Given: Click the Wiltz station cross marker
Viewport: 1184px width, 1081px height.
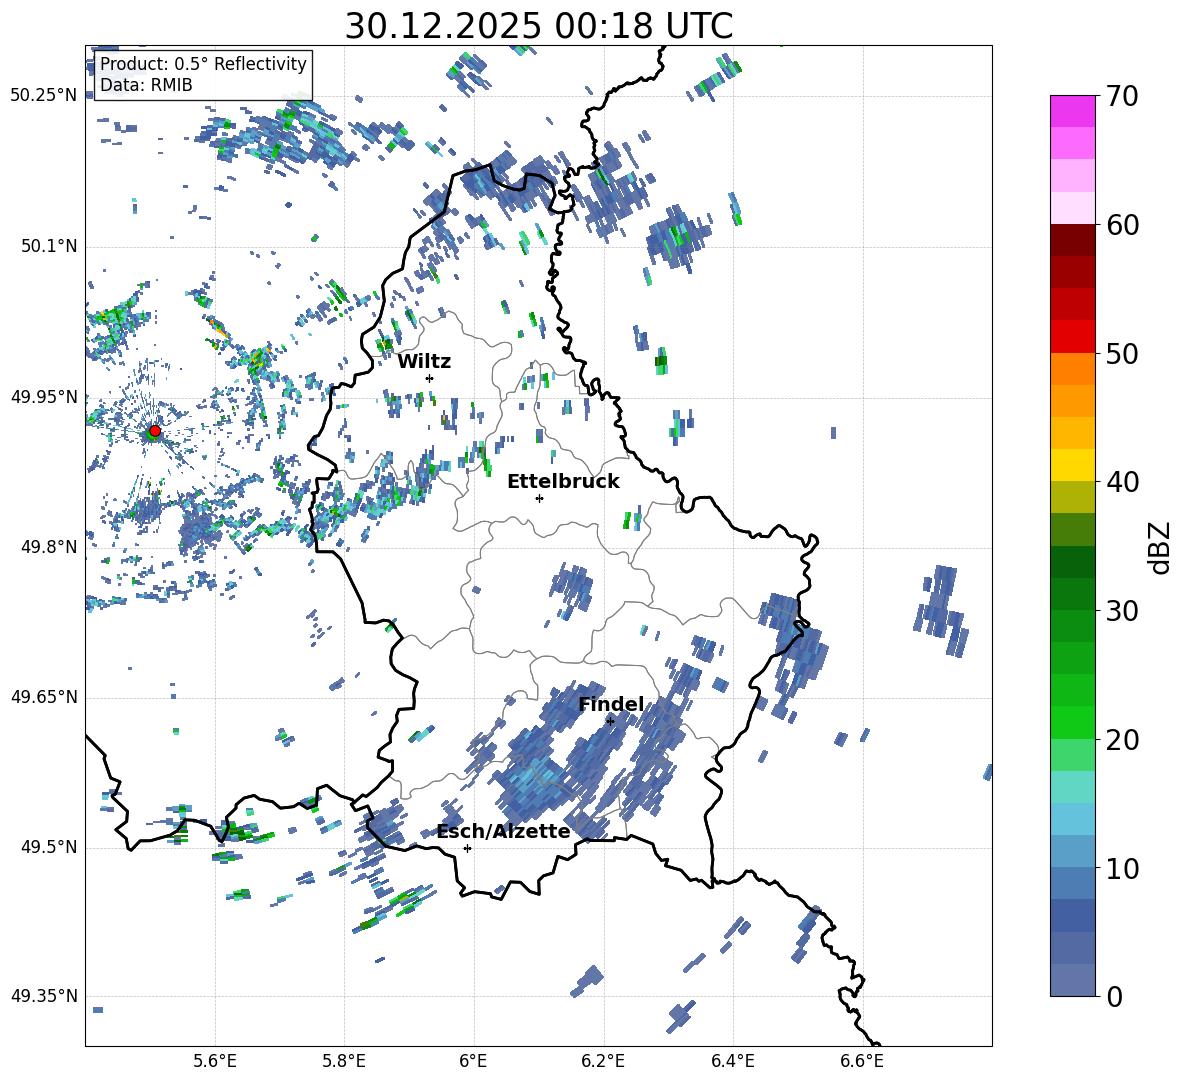Looking at the screenshot, I should point(429,378).
